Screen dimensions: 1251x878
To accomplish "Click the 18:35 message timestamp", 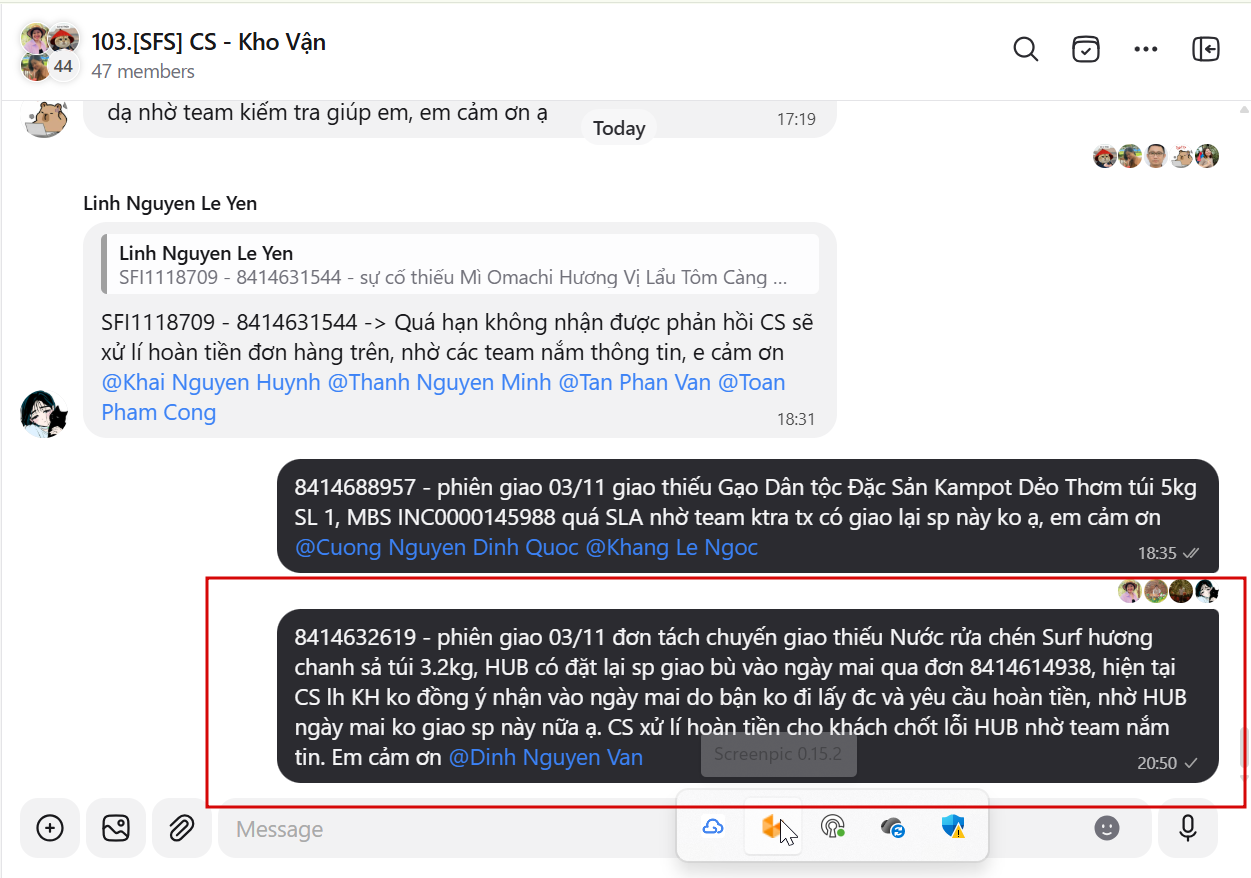I will point(1157,552).
